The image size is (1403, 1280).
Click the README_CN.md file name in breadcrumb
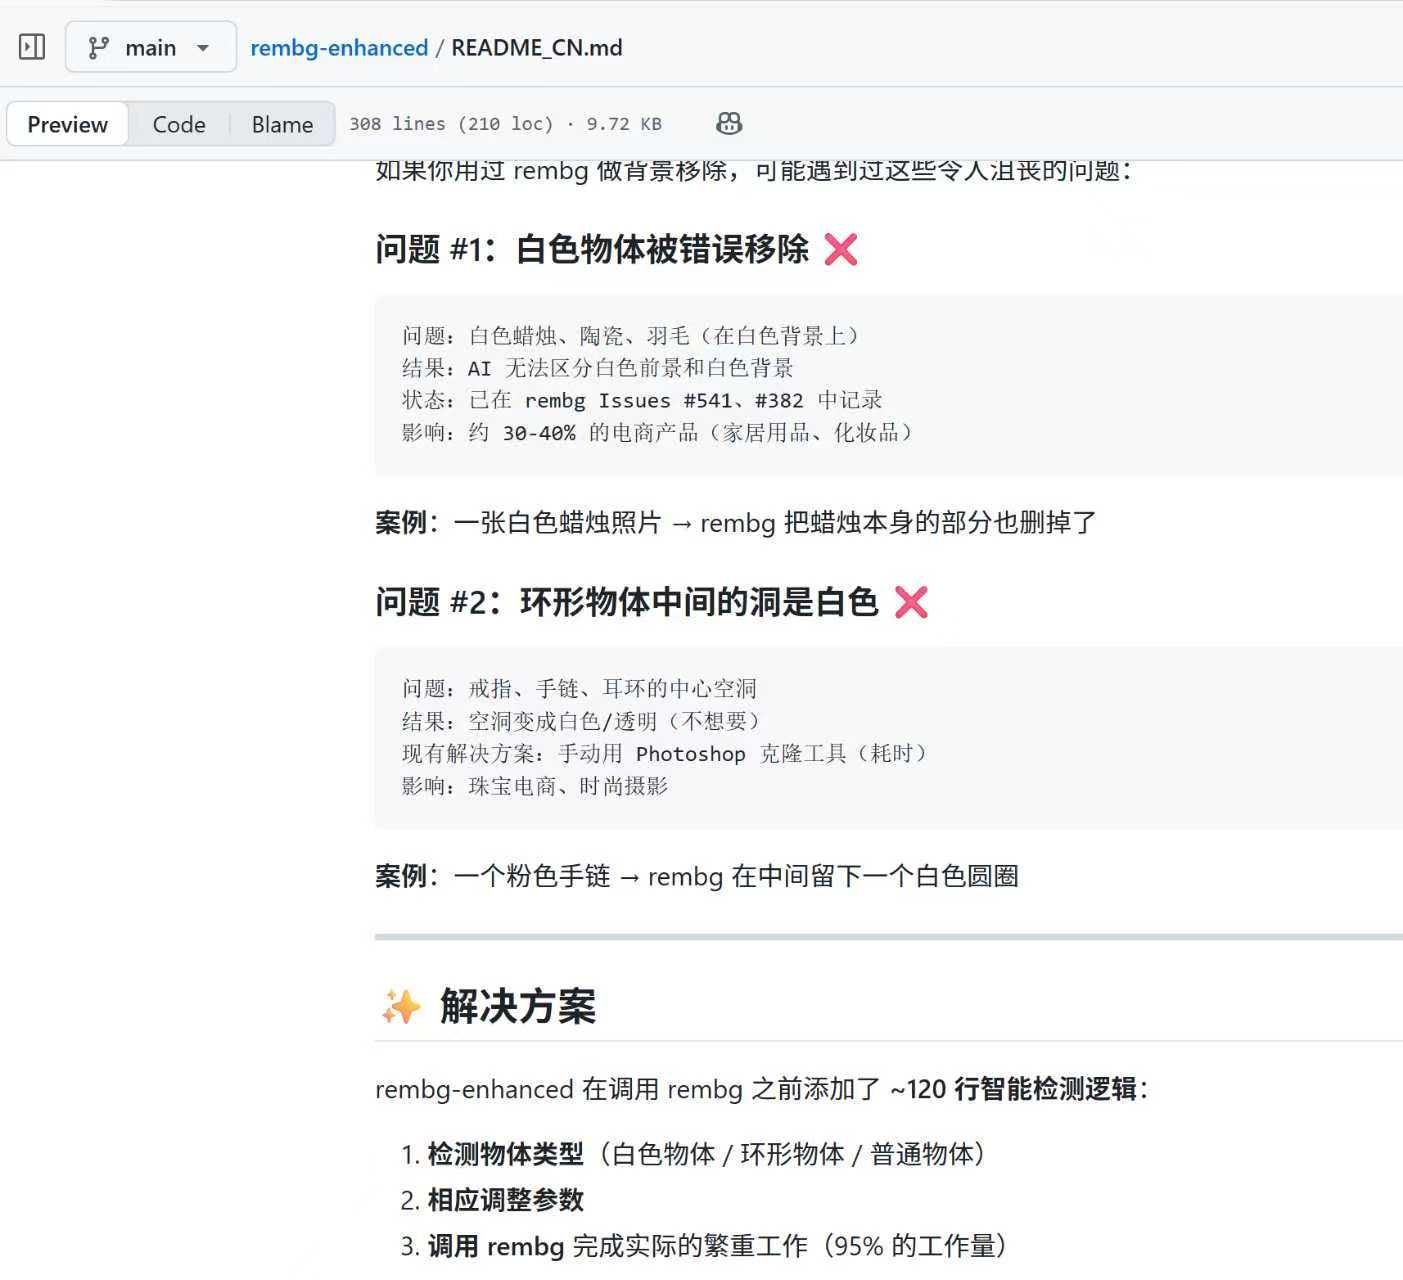click(537, 48)
